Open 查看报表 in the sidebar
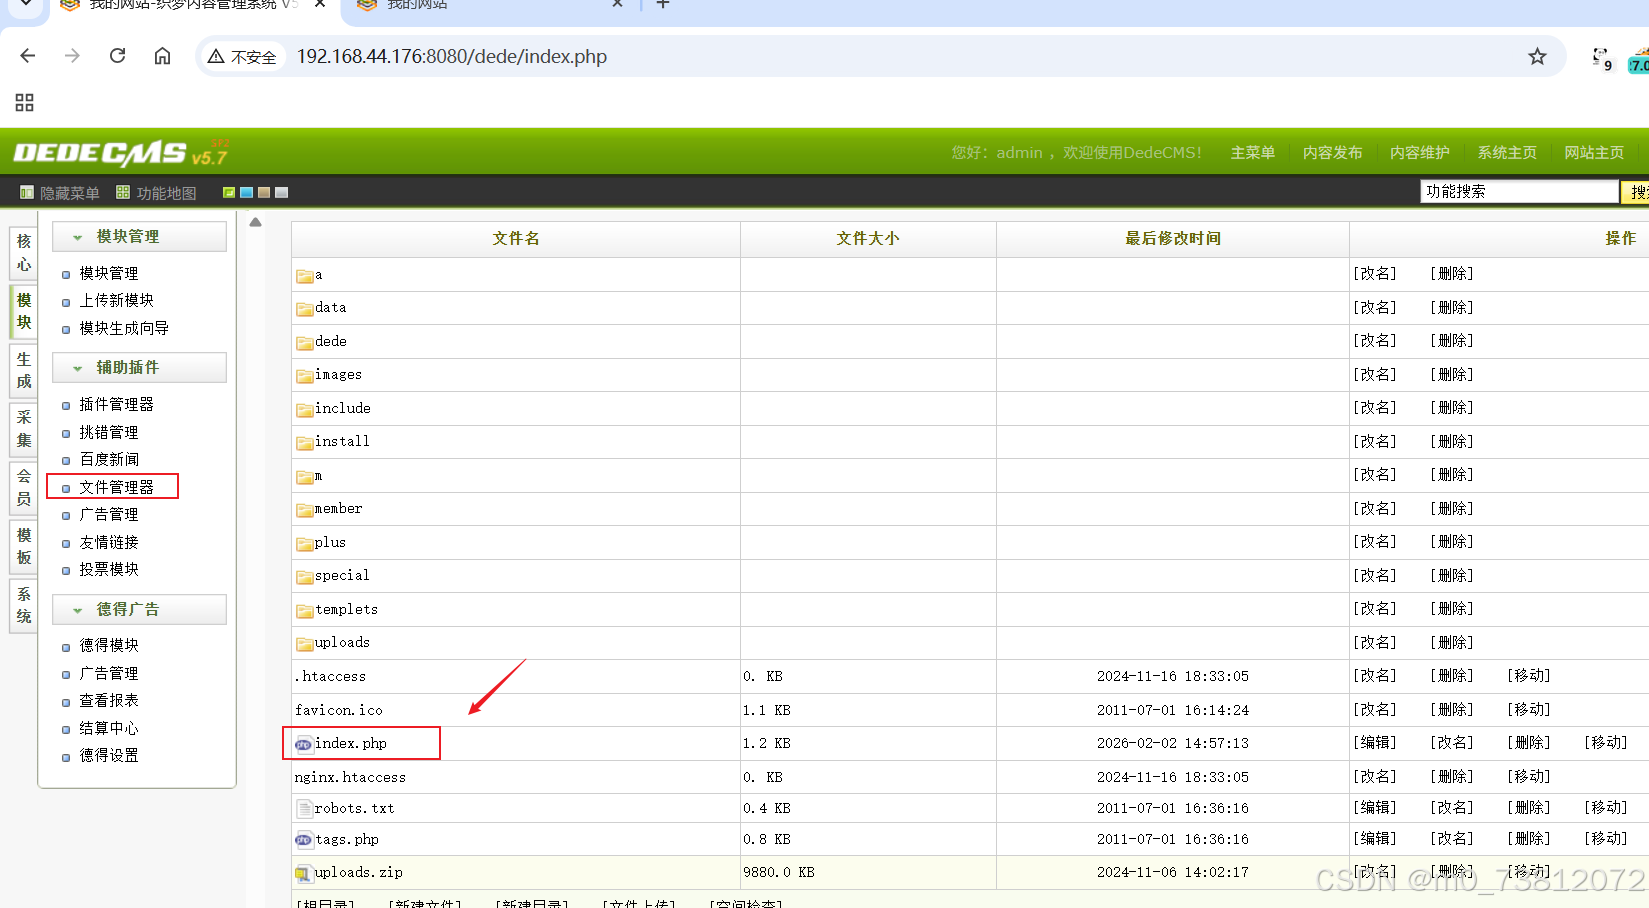Viewport: 1649px width, 908px height. coord(109,700)
